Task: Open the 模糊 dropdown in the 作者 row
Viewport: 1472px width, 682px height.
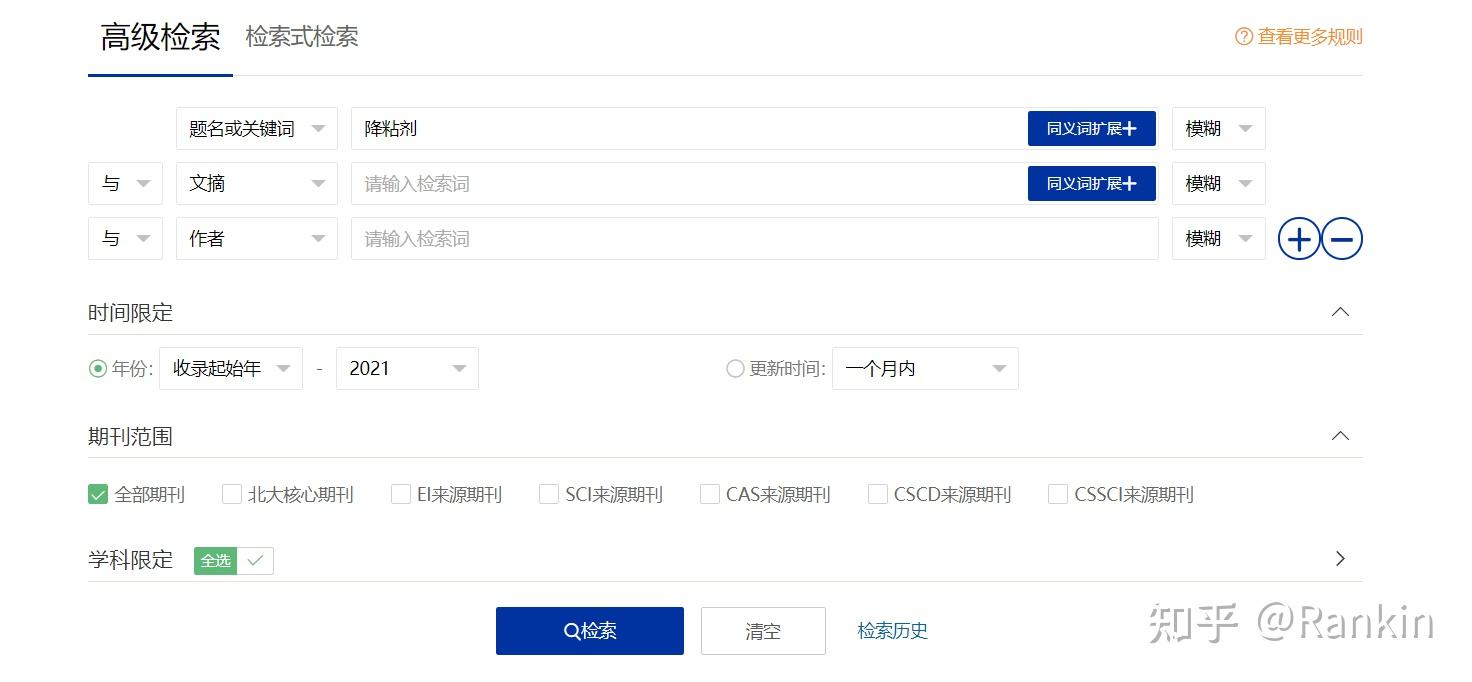Action: 1219,239
